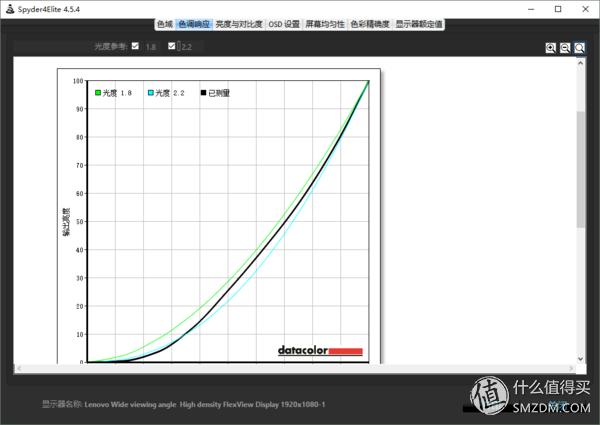The image size is (600, 425).
Task: Click the zoom out magnifier icon
Action: (564, 47)
